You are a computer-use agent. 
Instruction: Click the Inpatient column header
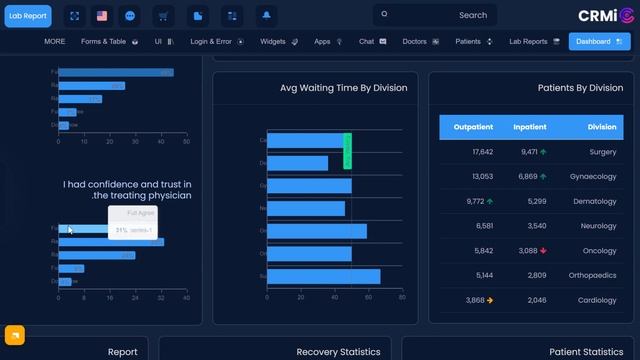530,127
